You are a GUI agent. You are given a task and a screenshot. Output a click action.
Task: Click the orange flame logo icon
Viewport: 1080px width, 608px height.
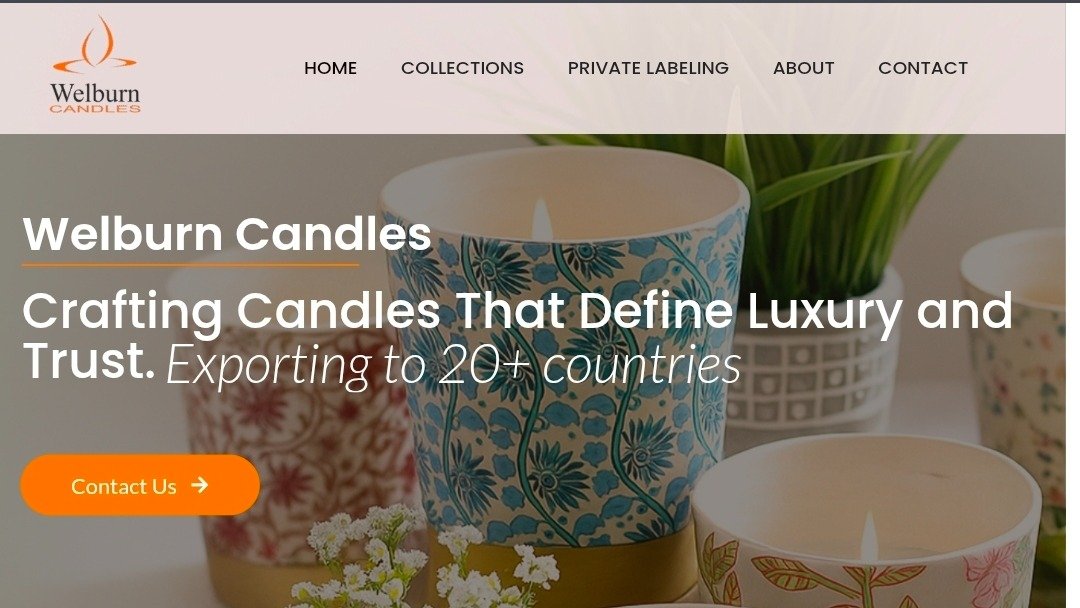point(95,45)
